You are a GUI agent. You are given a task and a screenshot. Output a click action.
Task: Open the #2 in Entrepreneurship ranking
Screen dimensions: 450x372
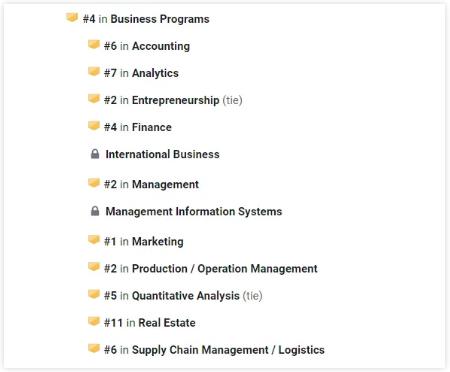click(x=173, y=100)
